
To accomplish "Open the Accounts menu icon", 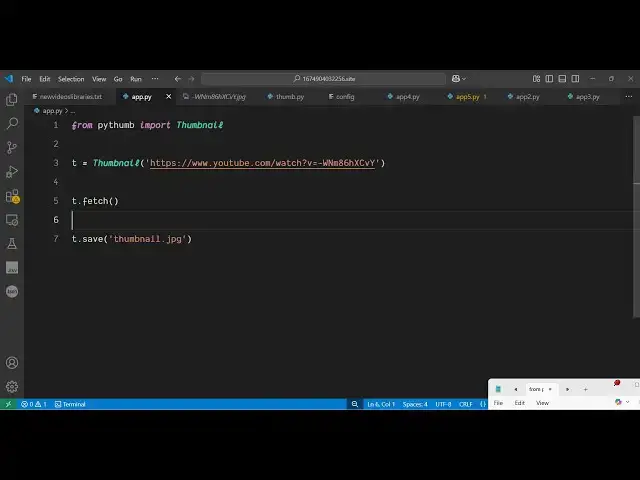I will click(12, 362).
